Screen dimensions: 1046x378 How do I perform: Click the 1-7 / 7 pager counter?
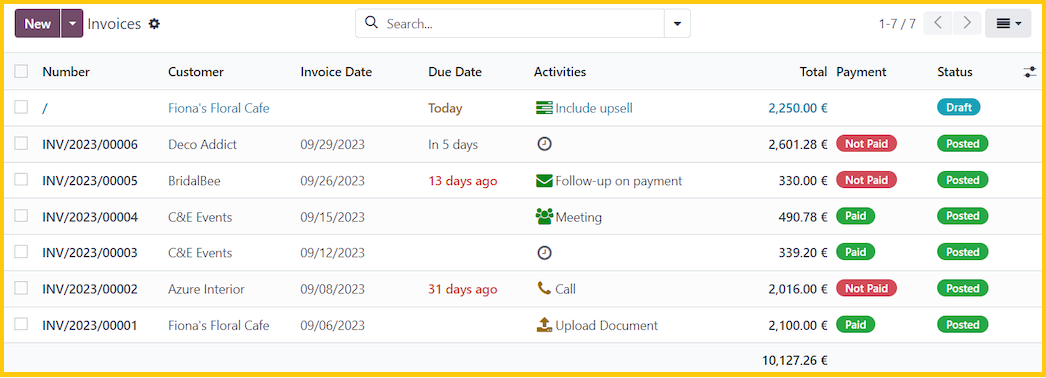pyautogui.click(x=897, y=24)
